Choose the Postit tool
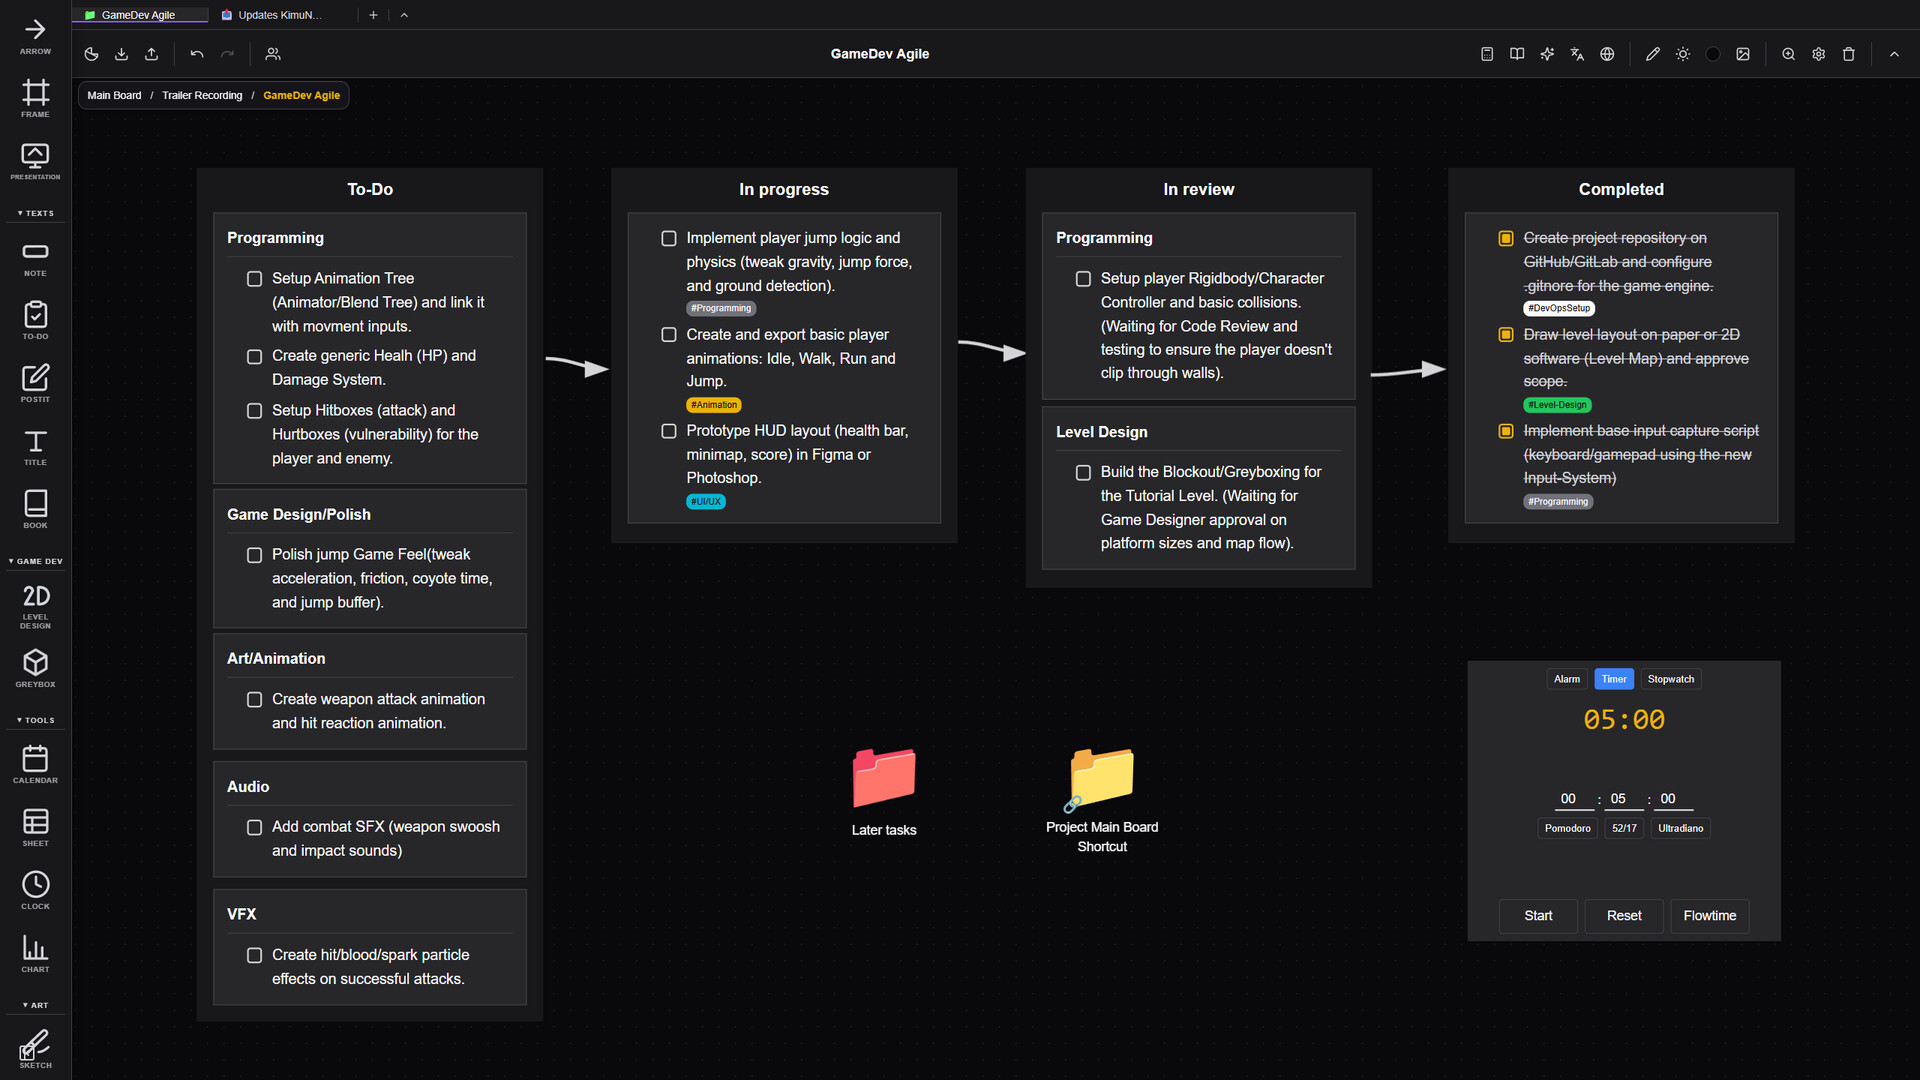The height and width of the screenshot is (1080, 1920). [35, 383]
